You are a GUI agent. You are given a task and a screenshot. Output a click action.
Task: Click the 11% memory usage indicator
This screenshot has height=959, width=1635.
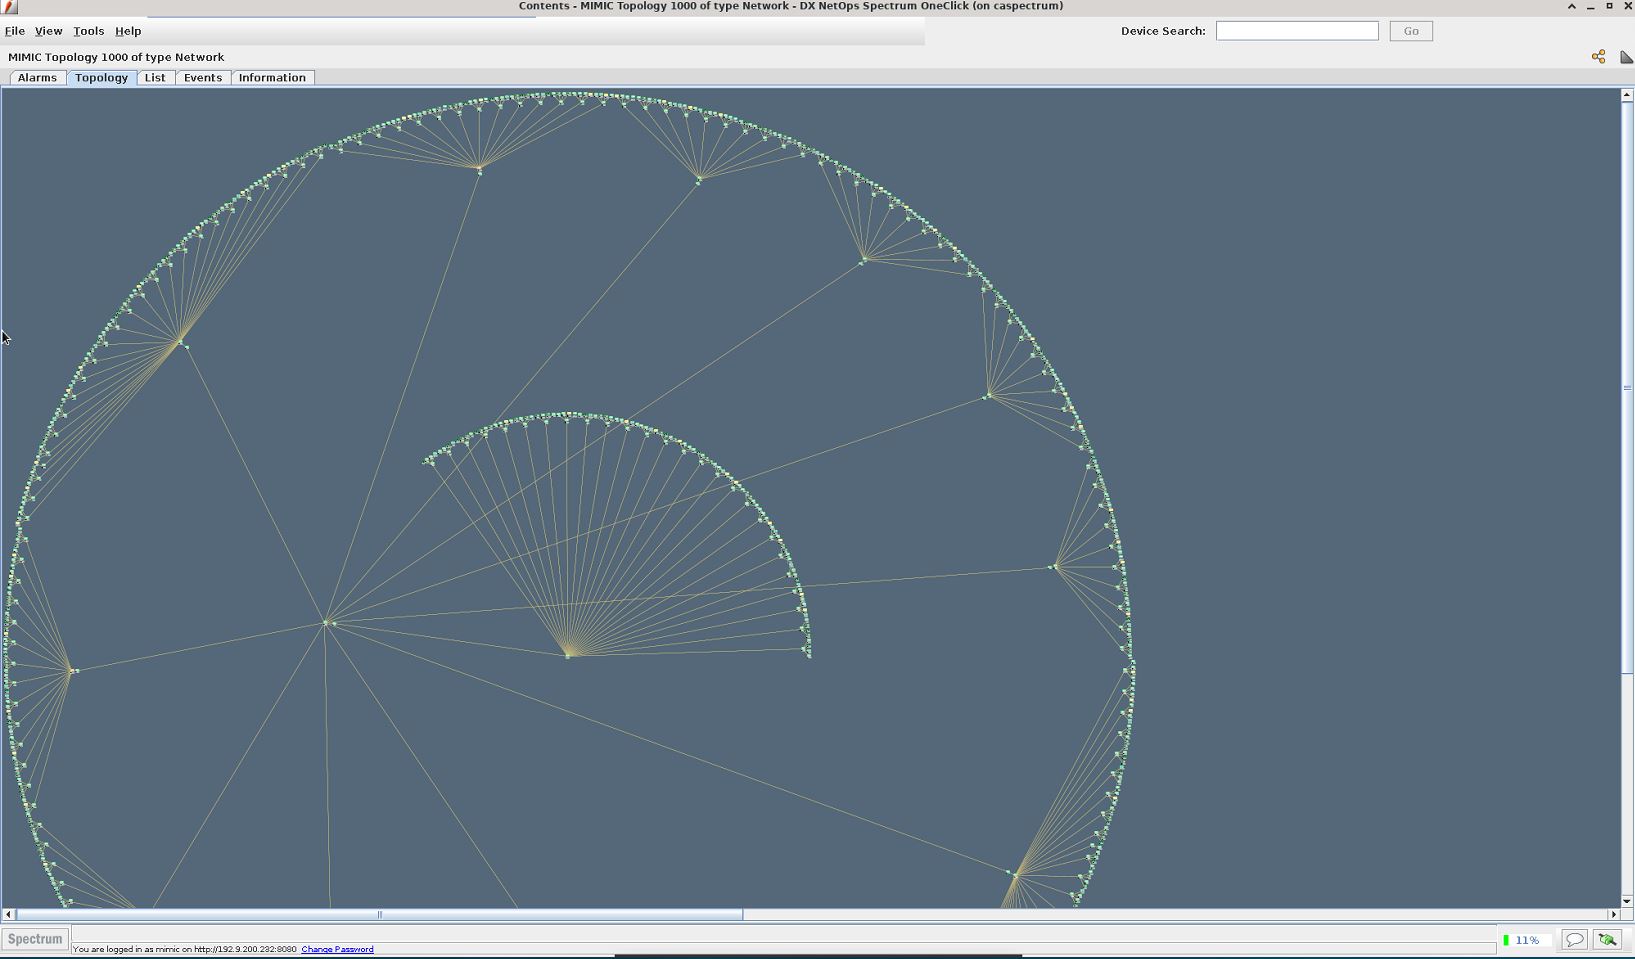[1526, 940]
